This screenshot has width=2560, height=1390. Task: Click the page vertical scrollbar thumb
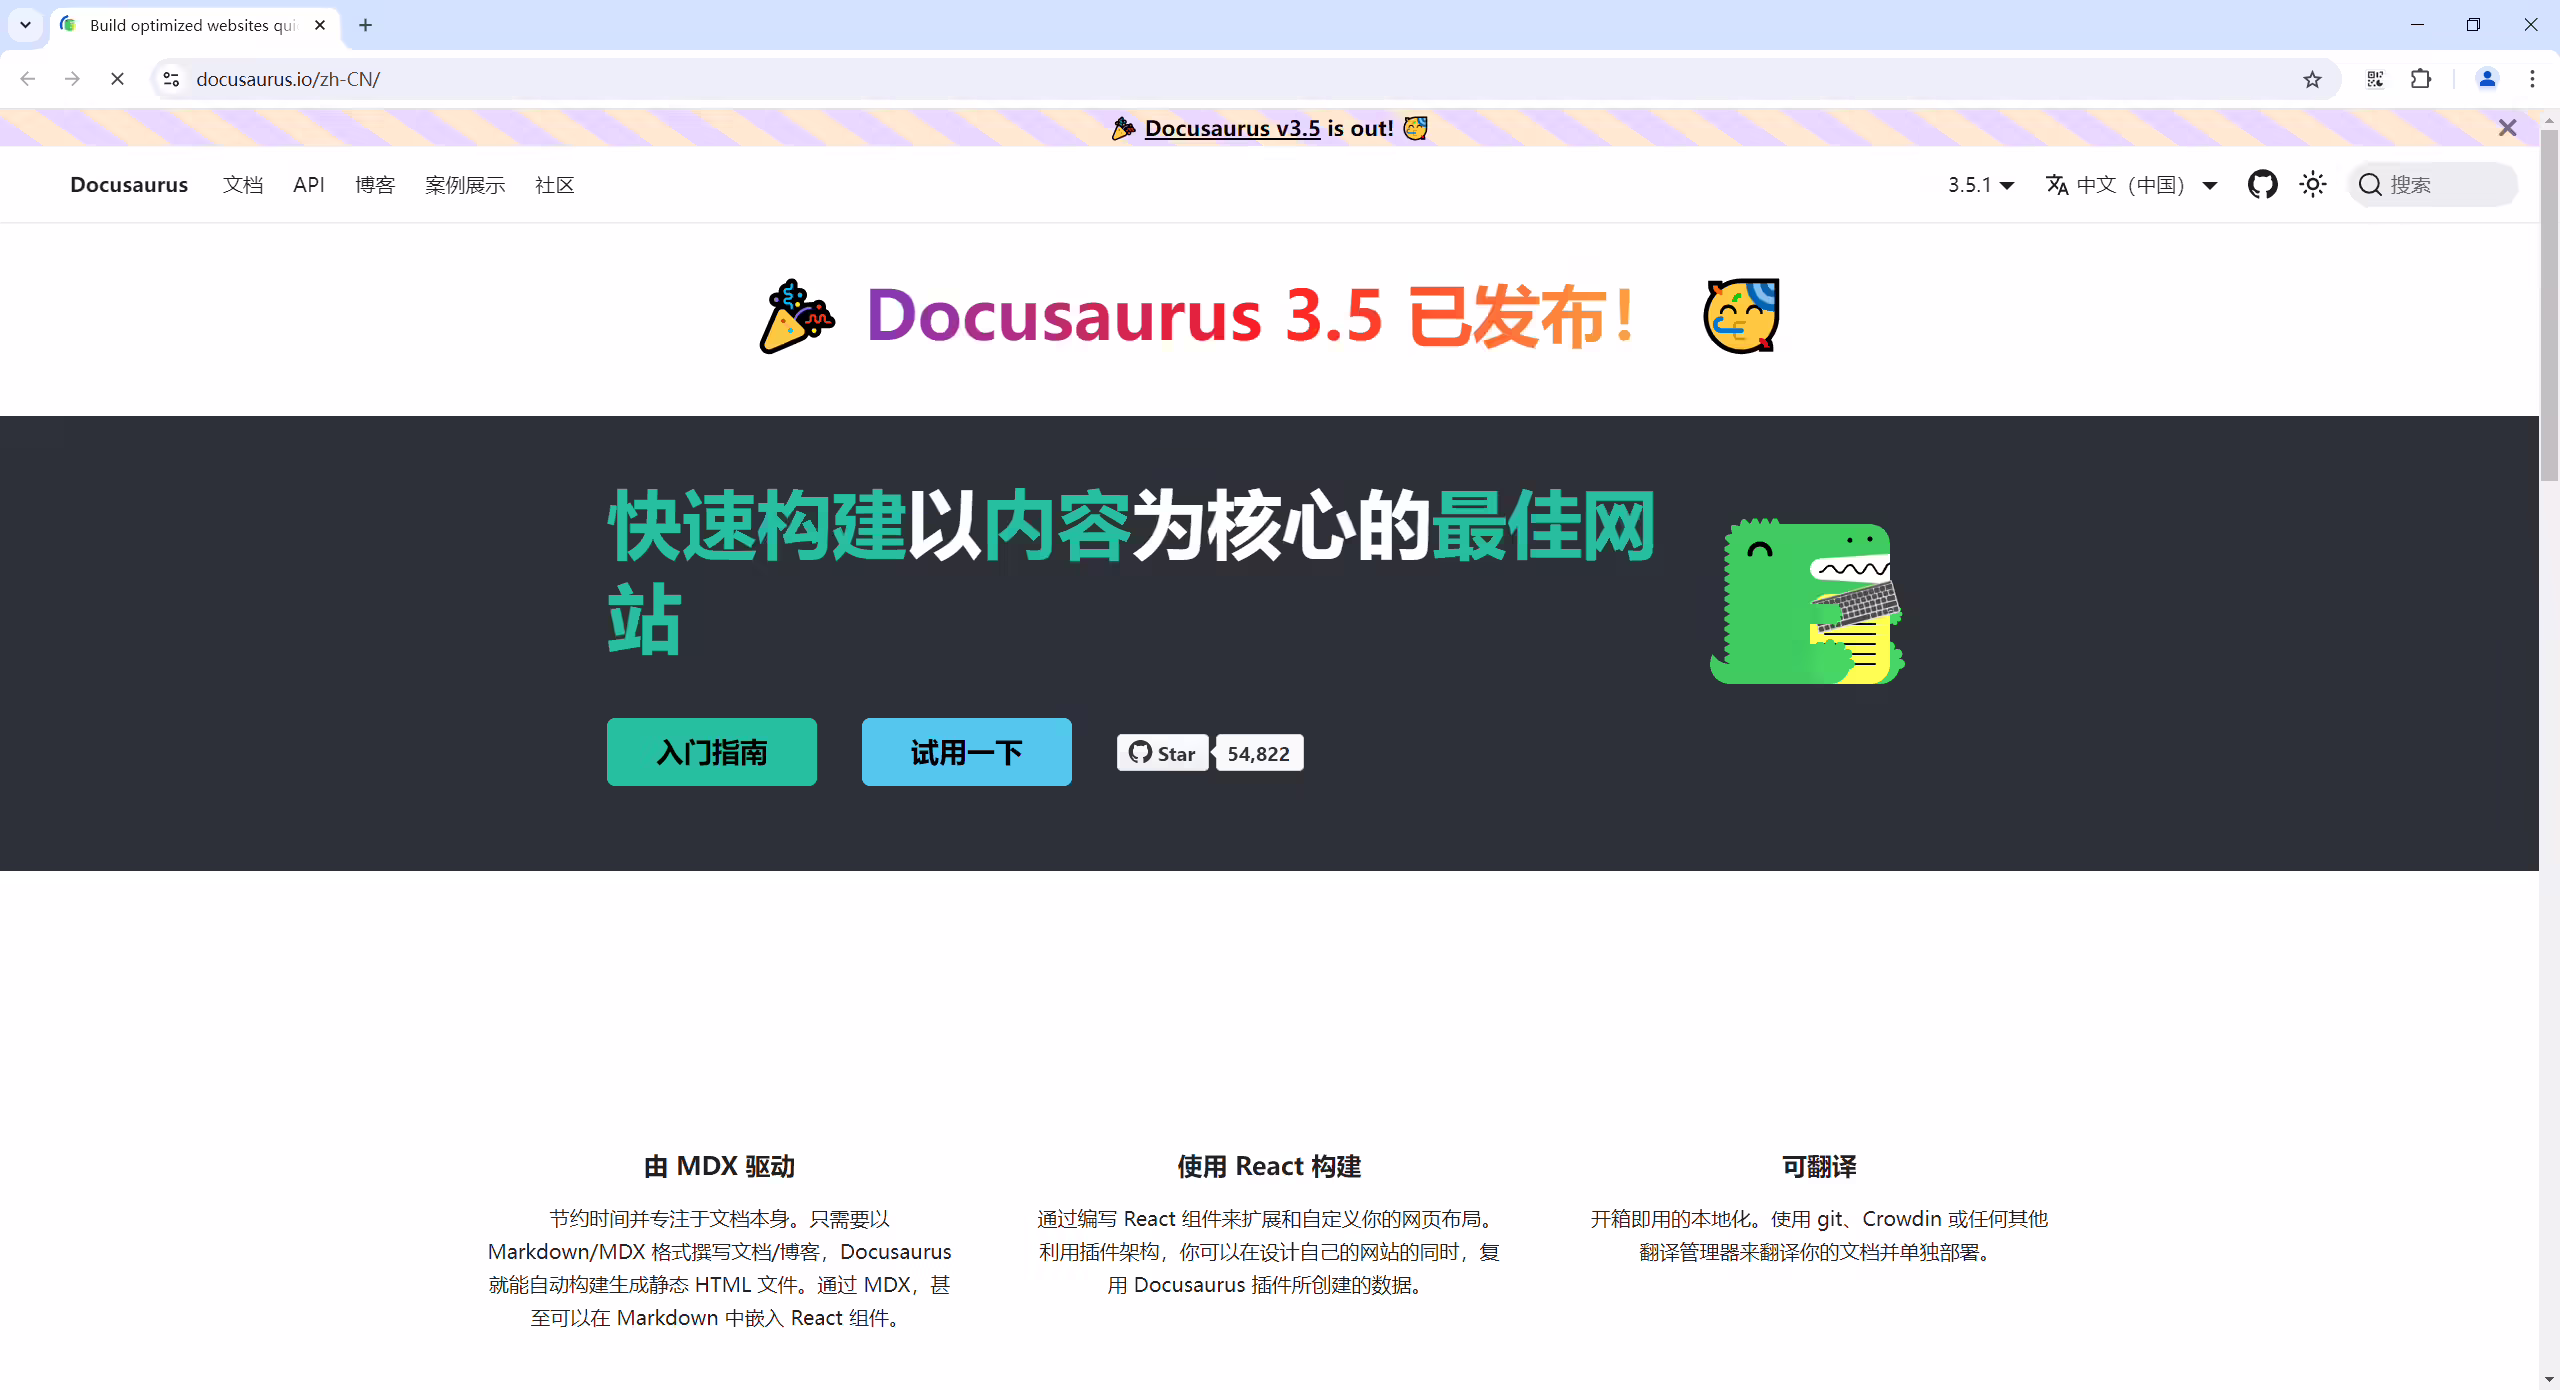pos(2549,305)
